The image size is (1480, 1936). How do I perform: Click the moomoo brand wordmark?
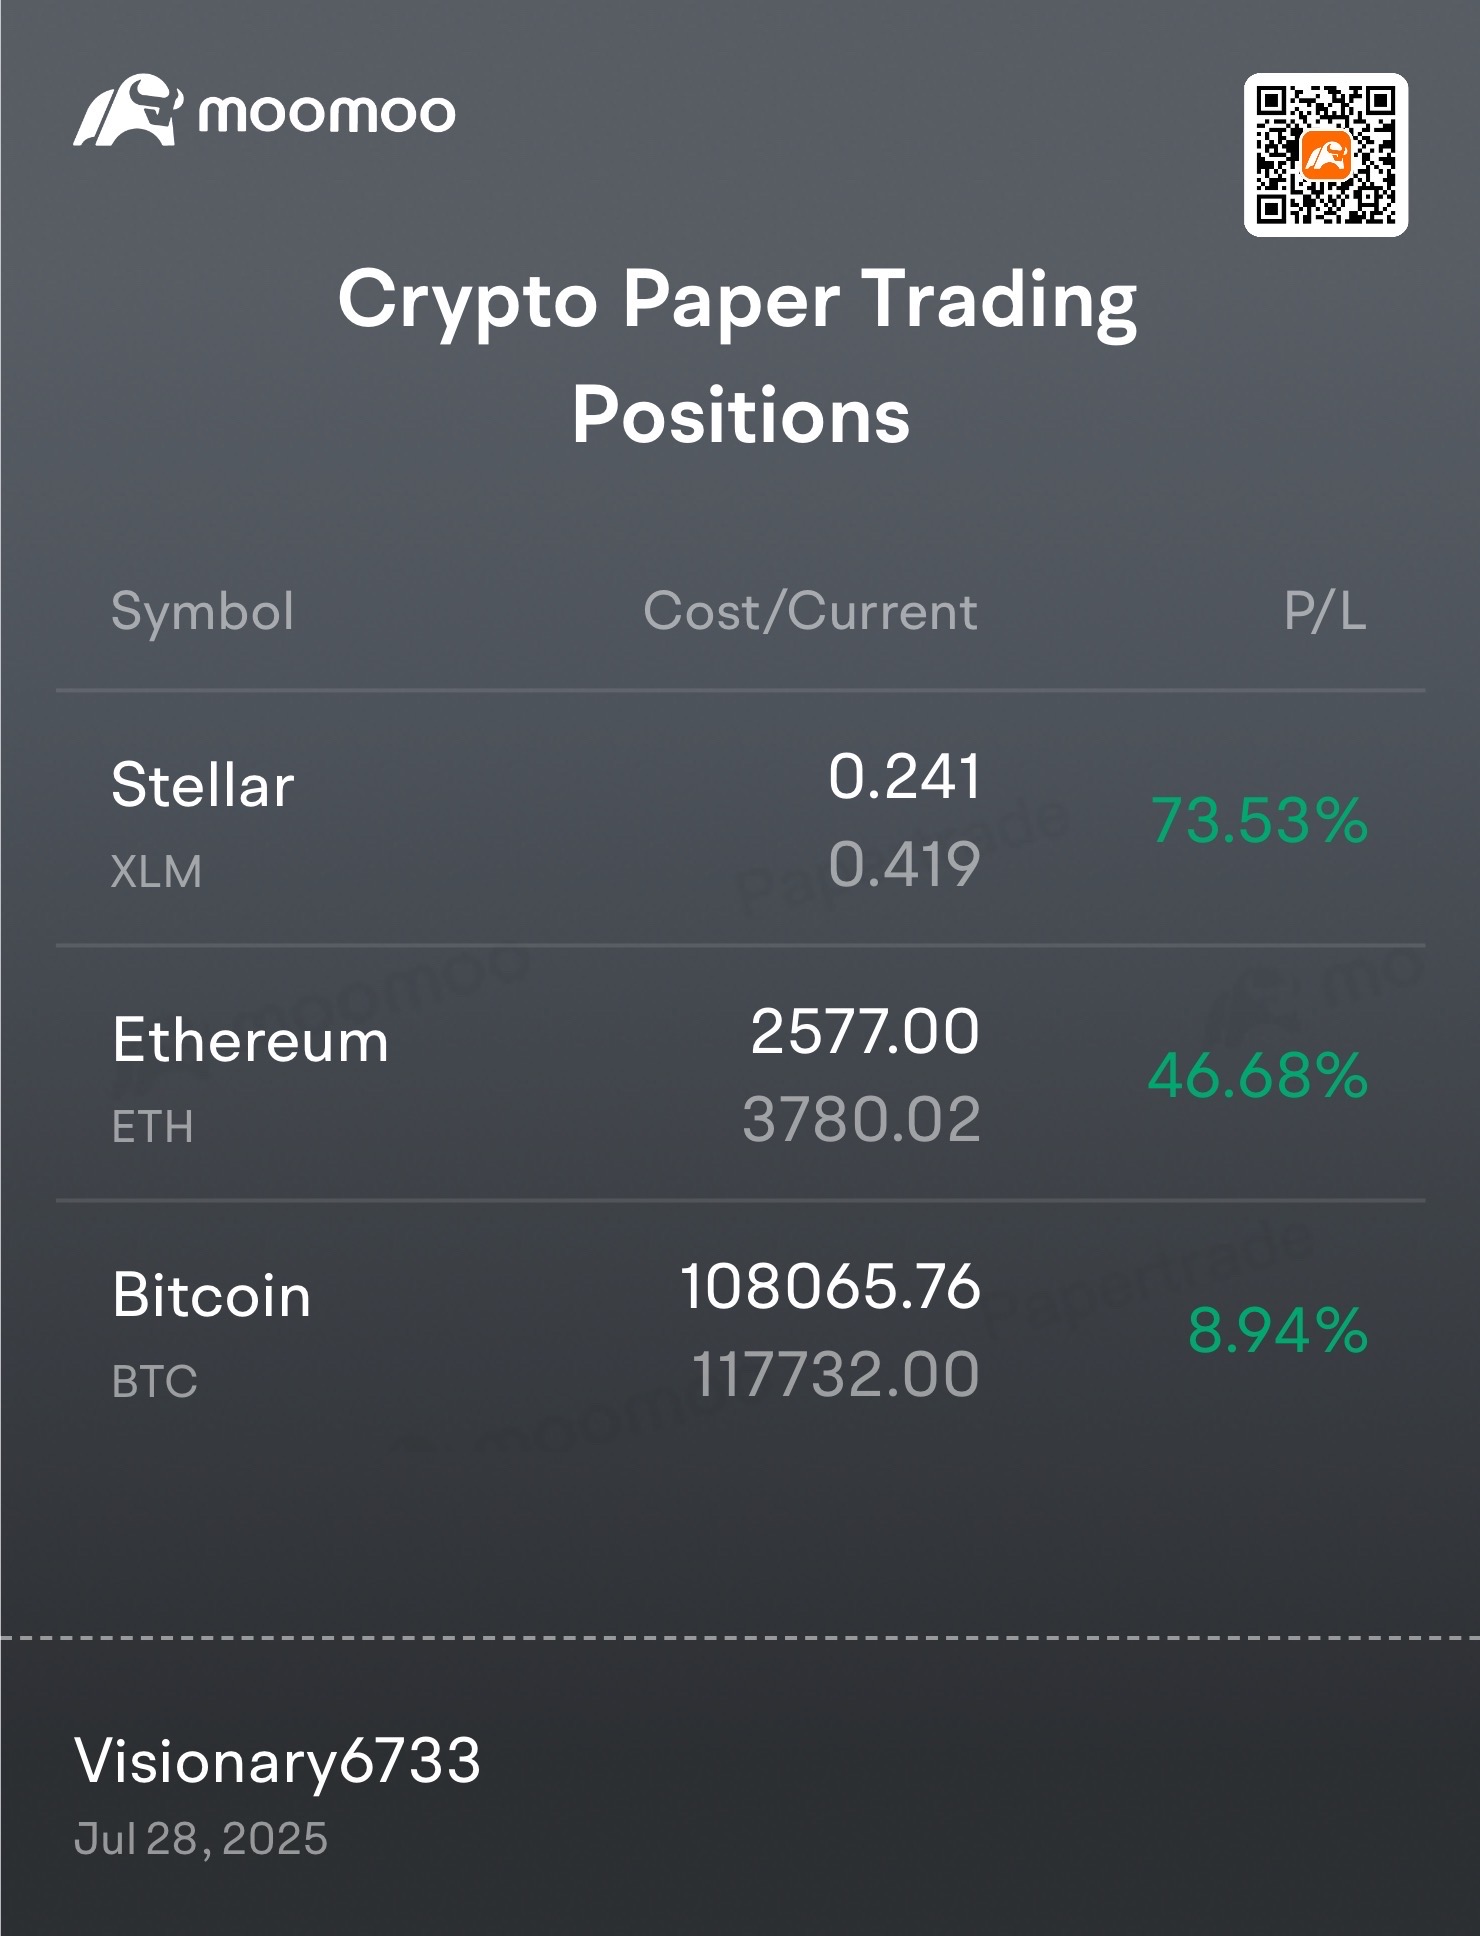[x=326, y=113]
